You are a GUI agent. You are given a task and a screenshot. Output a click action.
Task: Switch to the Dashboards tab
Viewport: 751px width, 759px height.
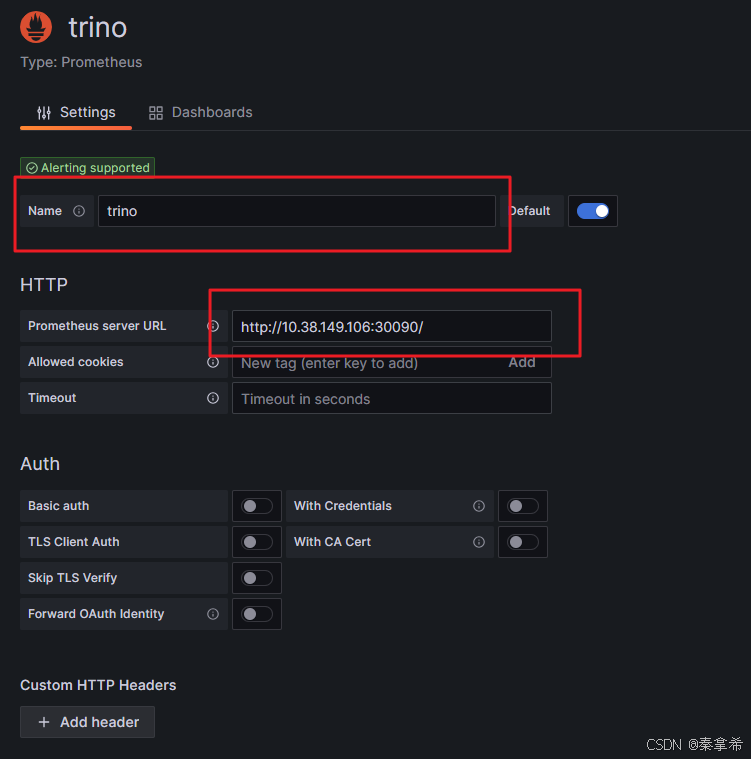click(x=200, y=113)
